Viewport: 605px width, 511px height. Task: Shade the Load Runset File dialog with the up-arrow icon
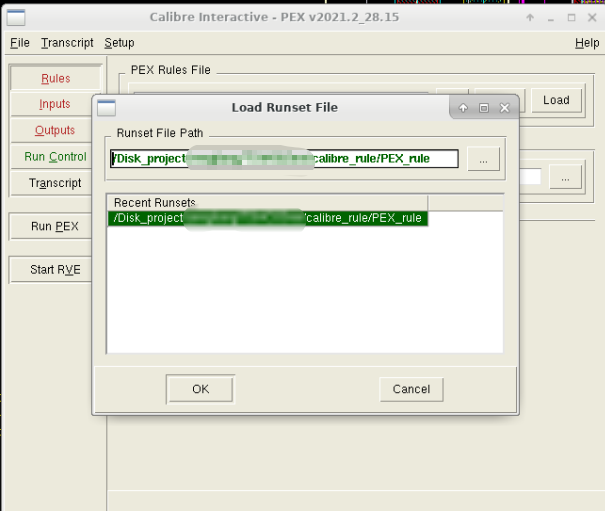coord(463,108)
